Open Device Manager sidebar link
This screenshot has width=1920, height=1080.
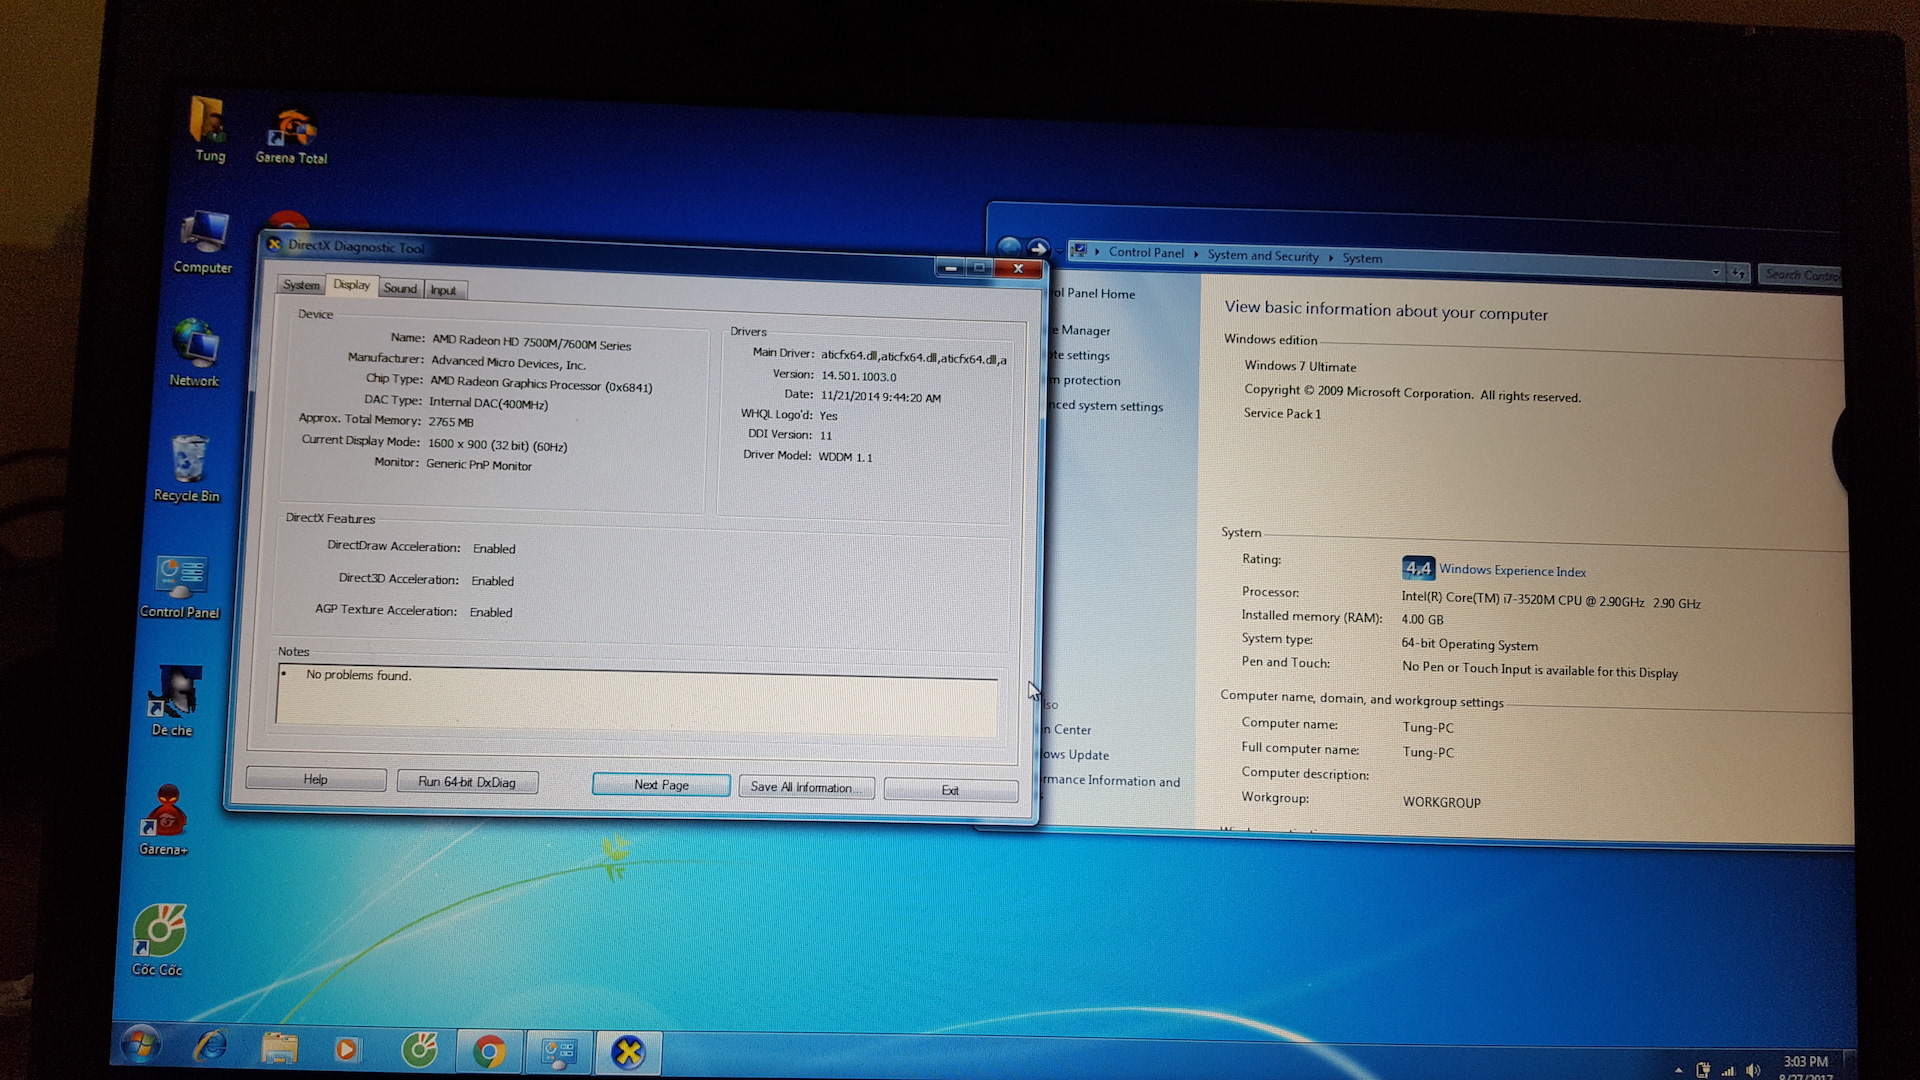pos(1080,330)
